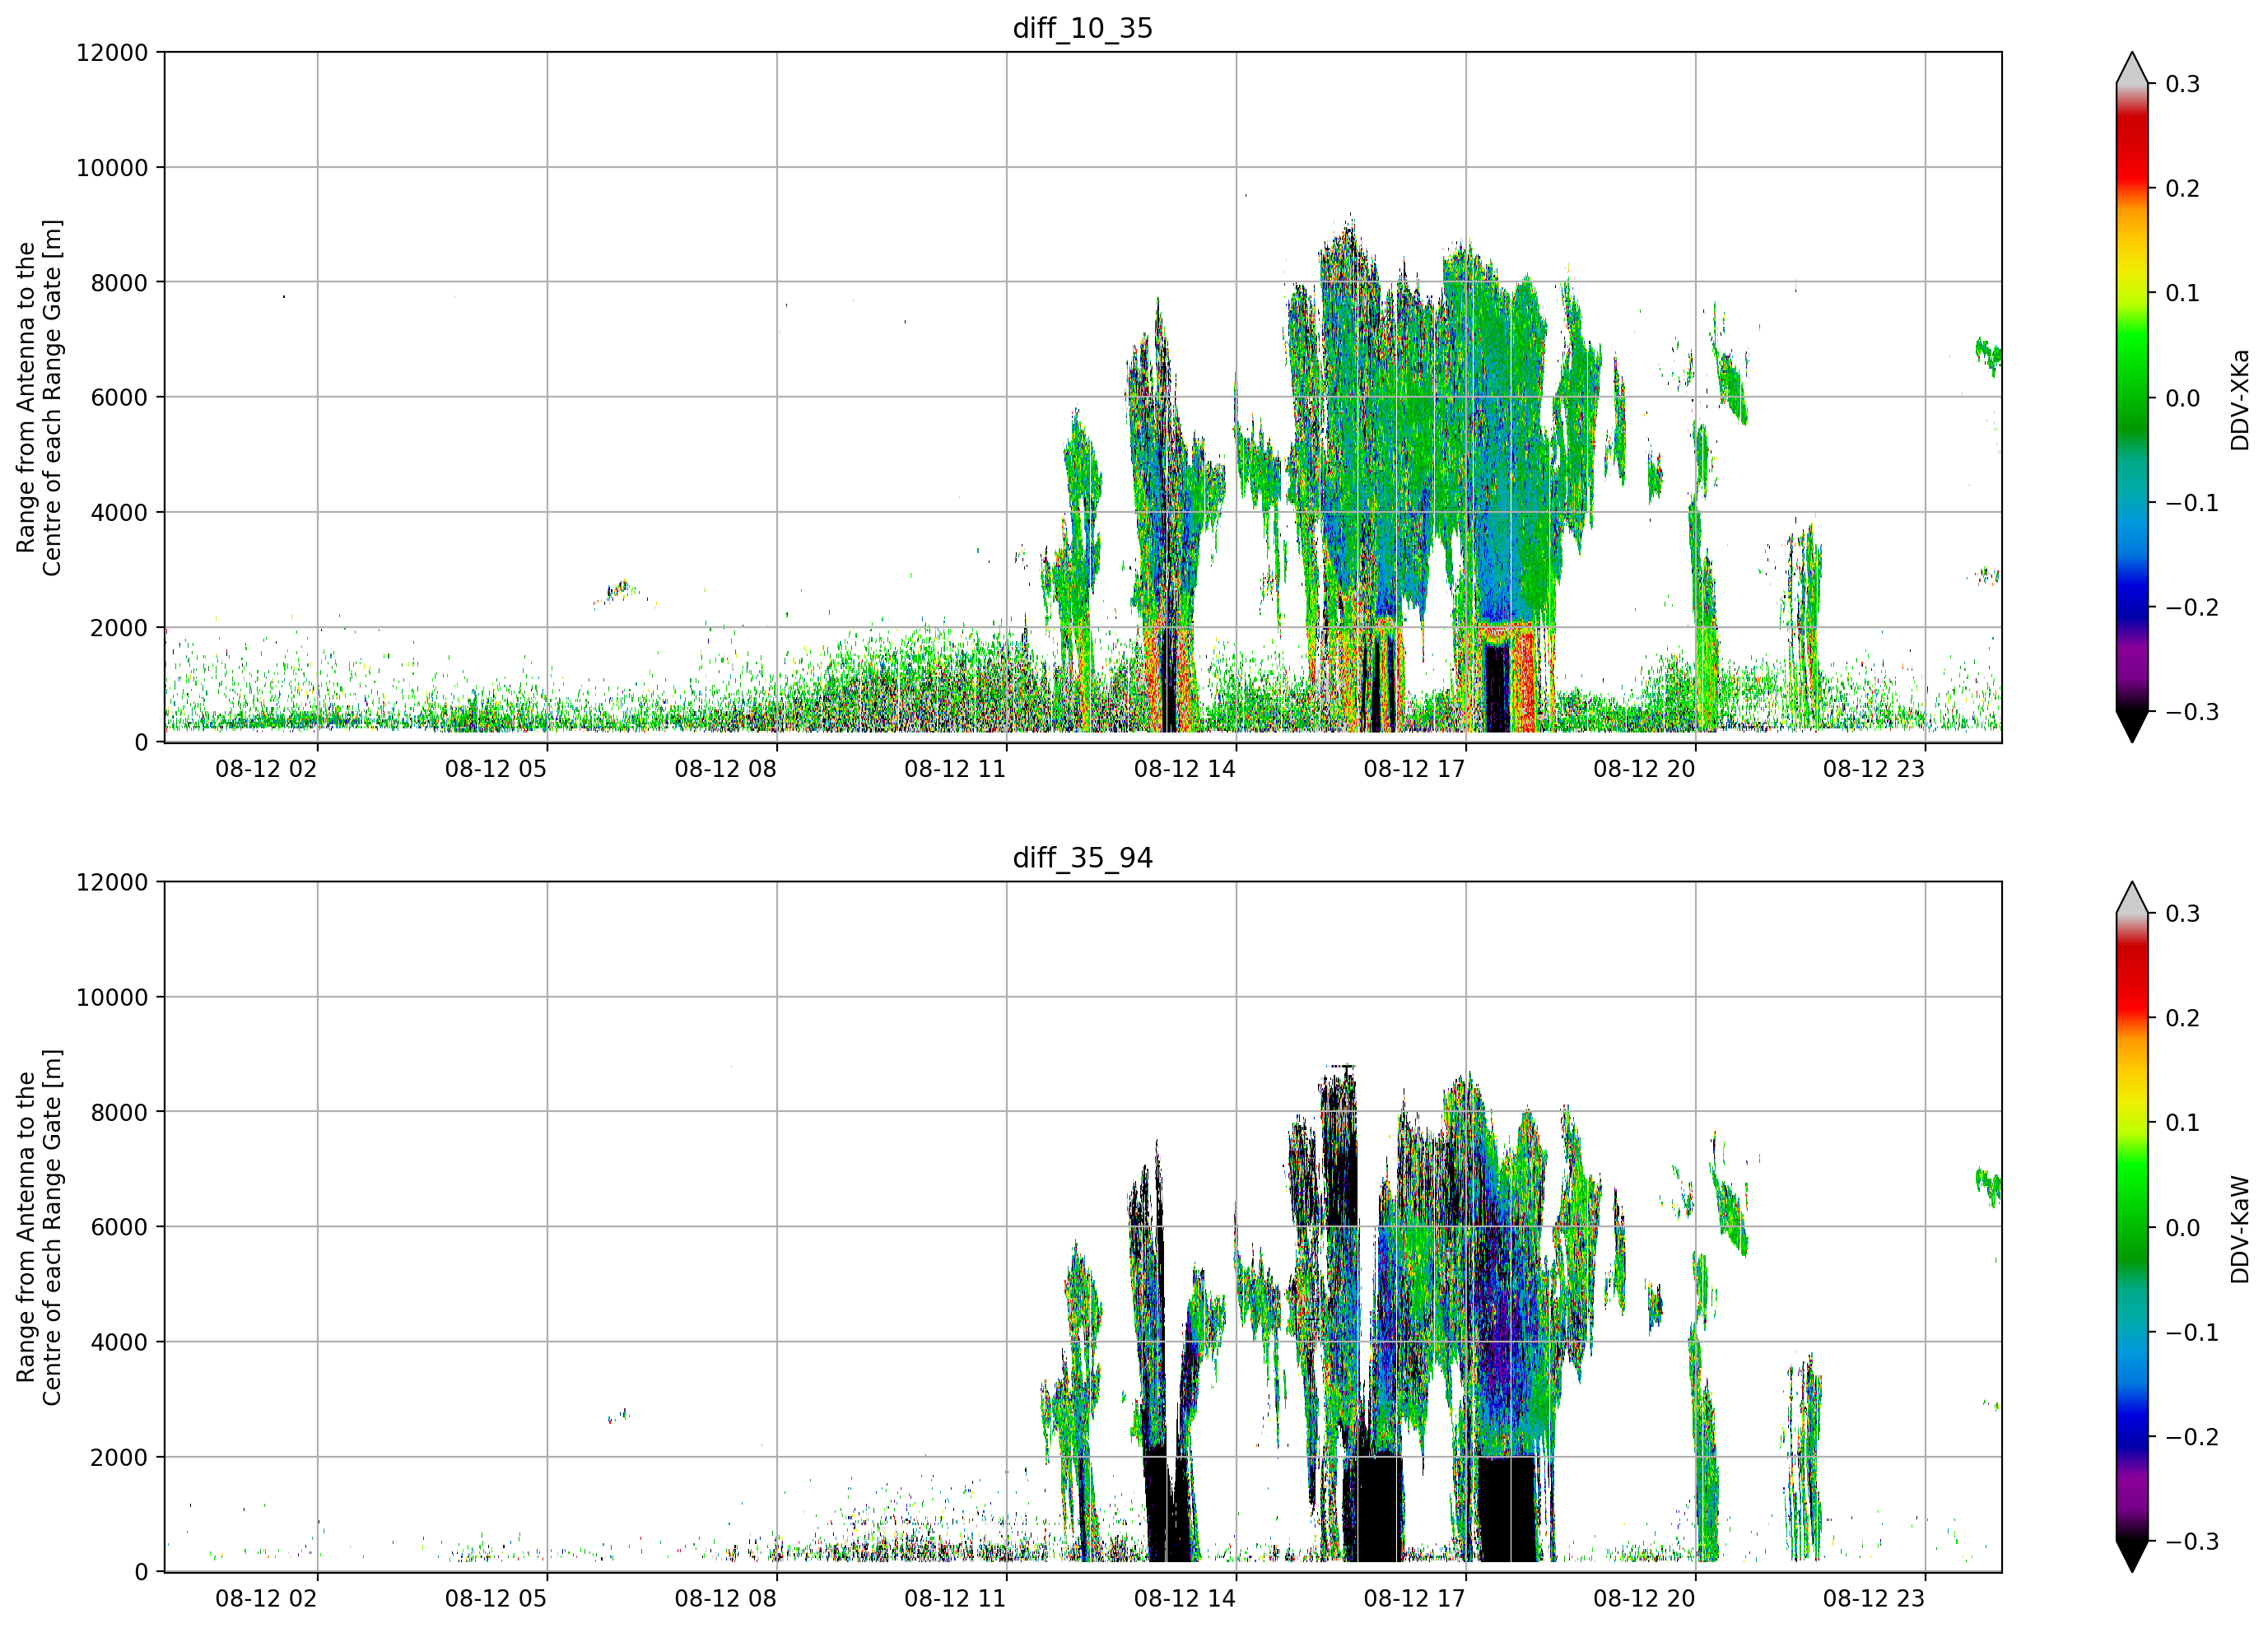Click the 2000 y-tick on diff_10_35 plot

click(119, 628)
